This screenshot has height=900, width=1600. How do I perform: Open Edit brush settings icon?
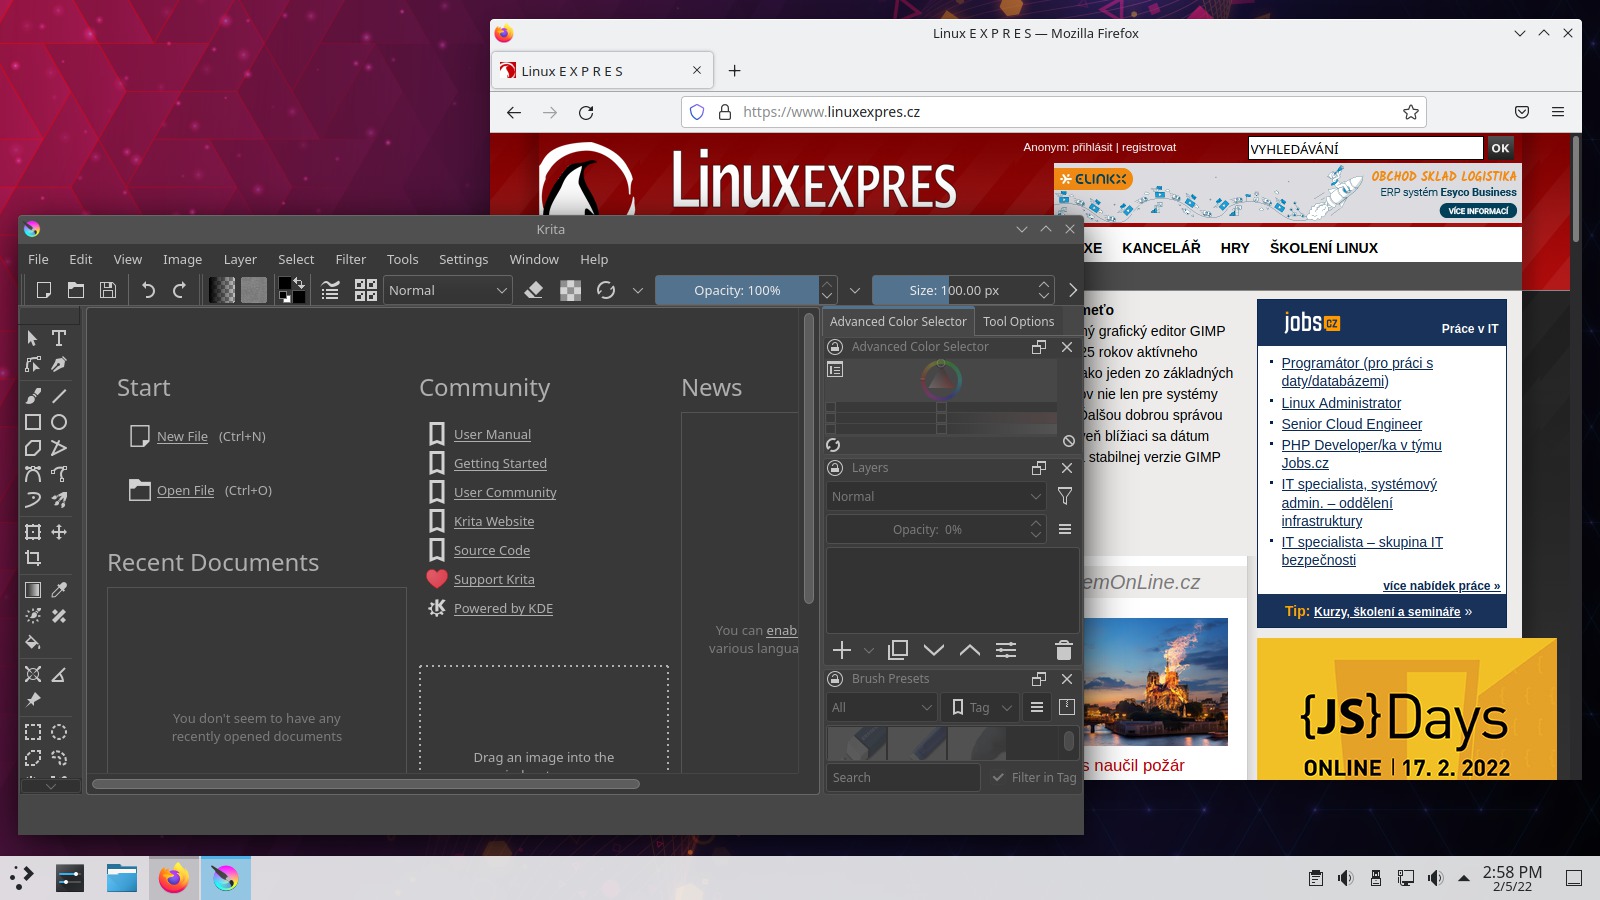click(x=330, y=290)
